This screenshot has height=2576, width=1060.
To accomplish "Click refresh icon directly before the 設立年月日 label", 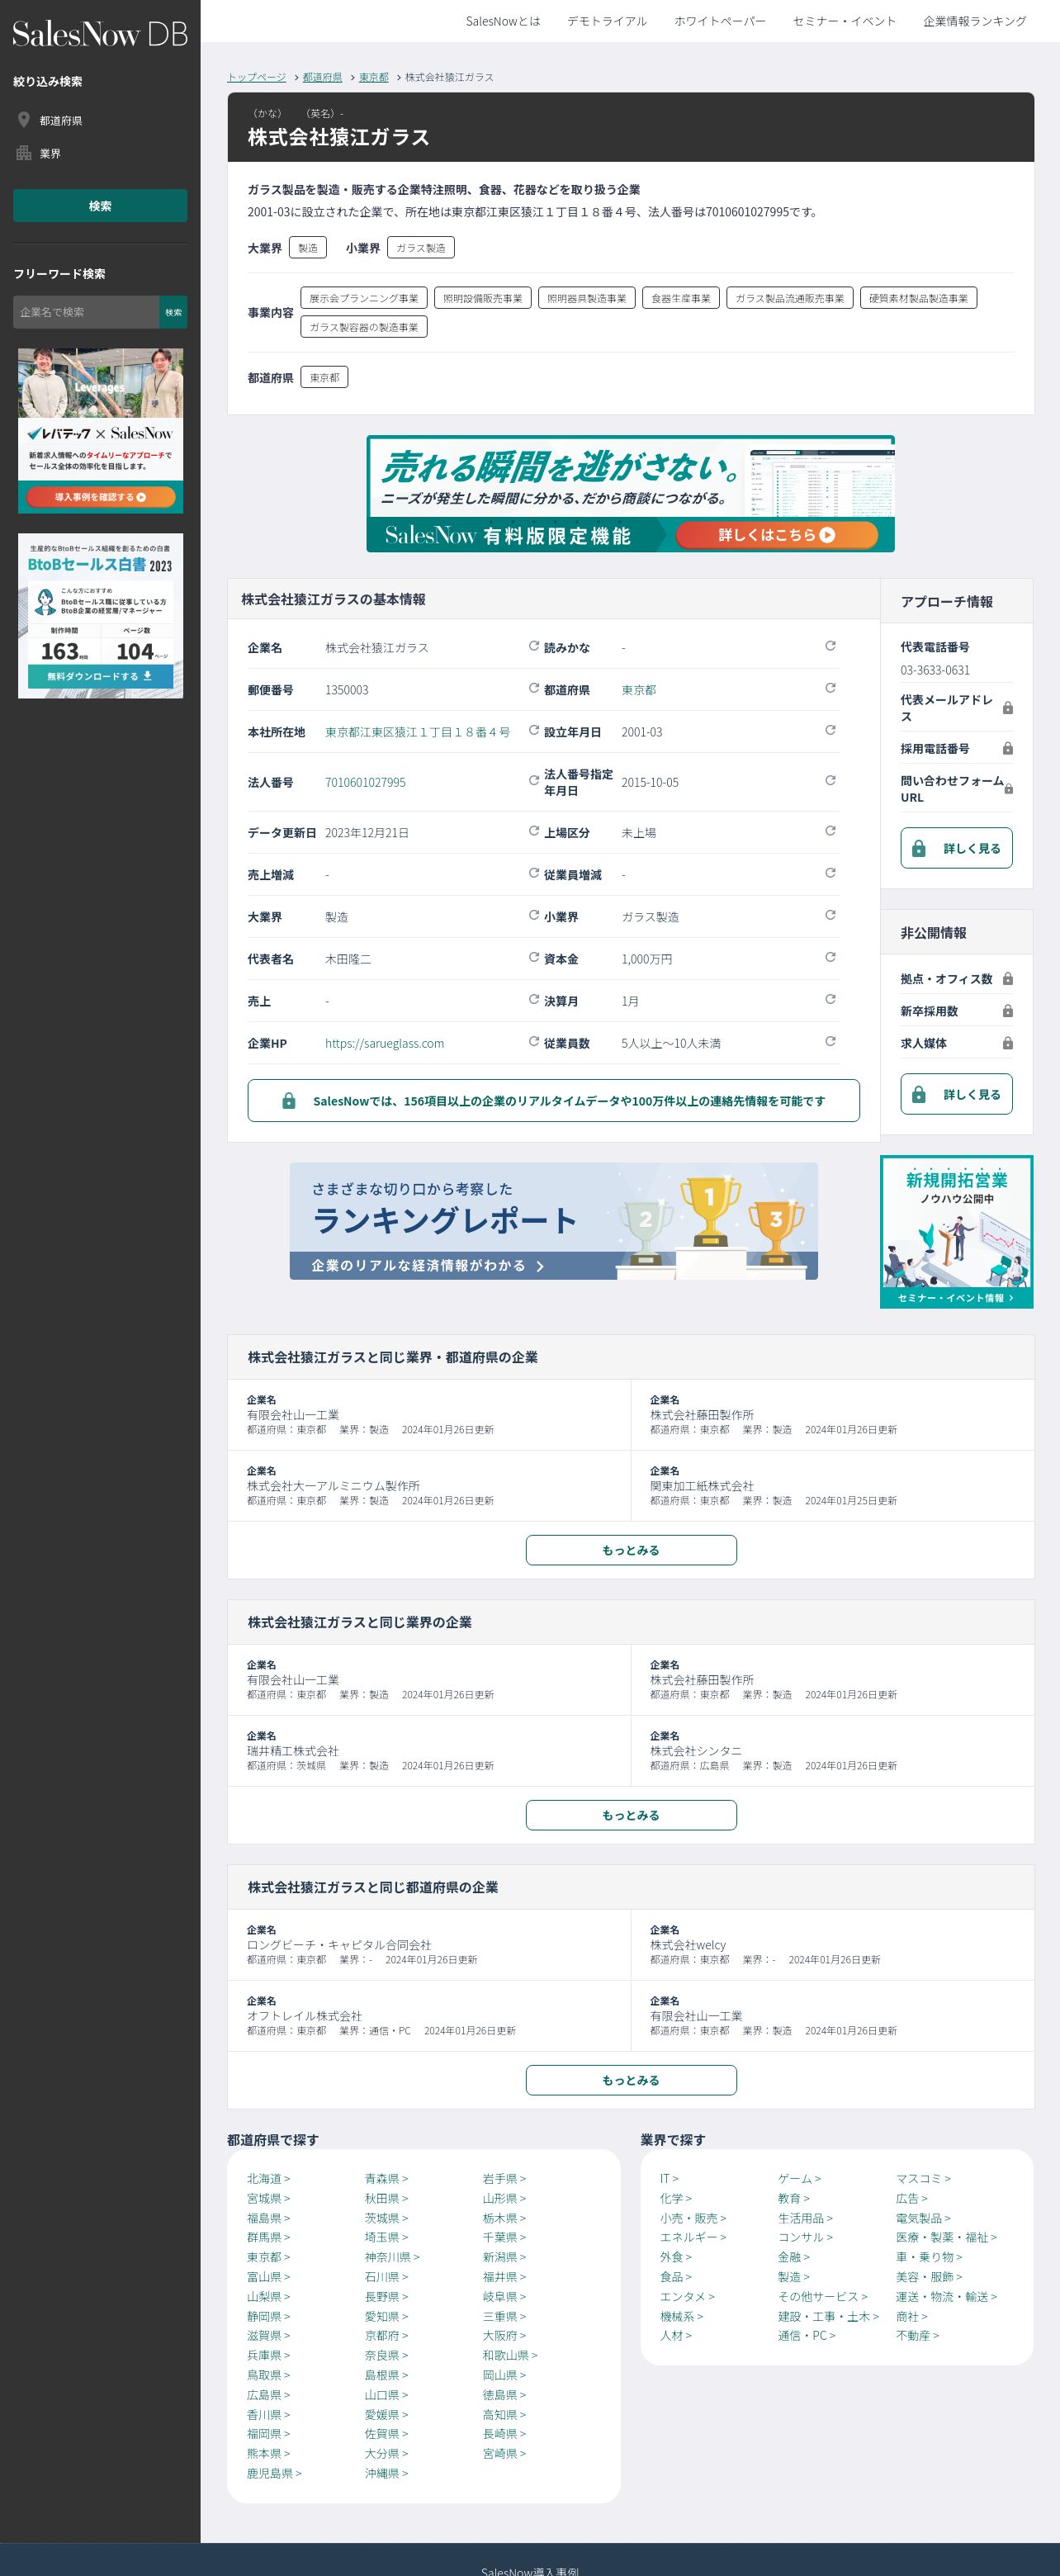I will click(x=534, y=730).
